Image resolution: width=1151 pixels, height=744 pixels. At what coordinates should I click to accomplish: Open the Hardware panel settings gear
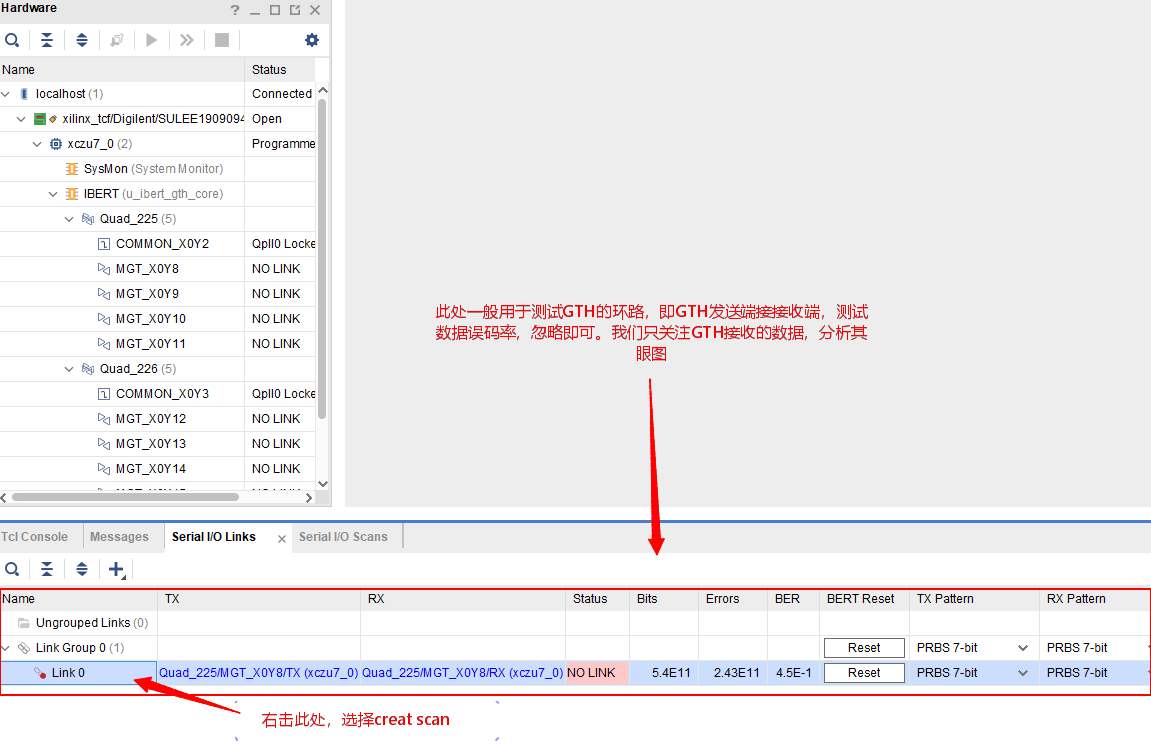coord(311,40)
